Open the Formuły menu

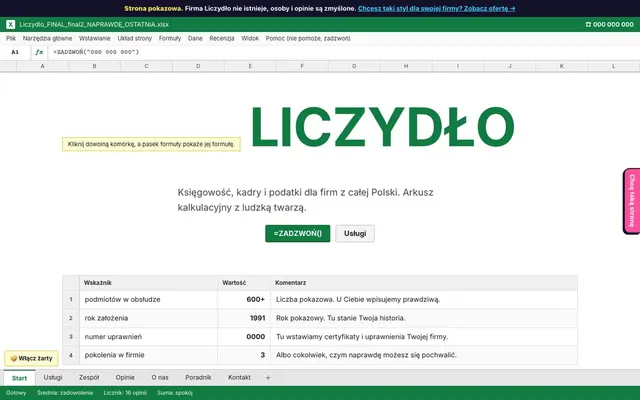click(170, 38)
